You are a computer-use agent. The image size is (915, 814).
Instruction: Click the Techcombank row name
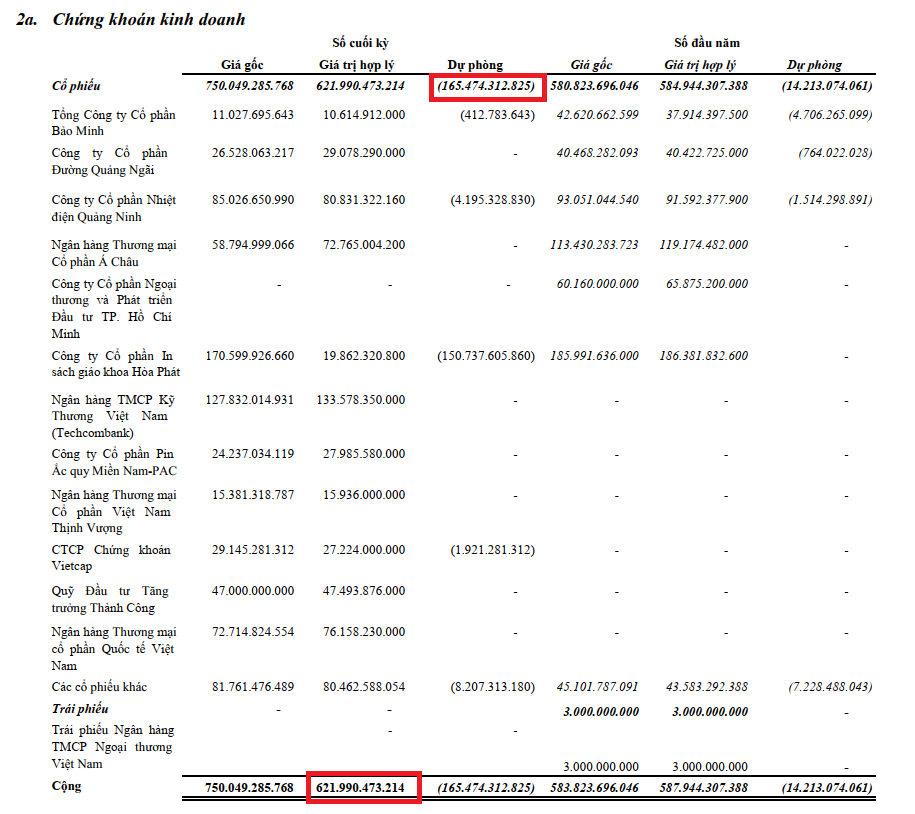pos(110,416)
